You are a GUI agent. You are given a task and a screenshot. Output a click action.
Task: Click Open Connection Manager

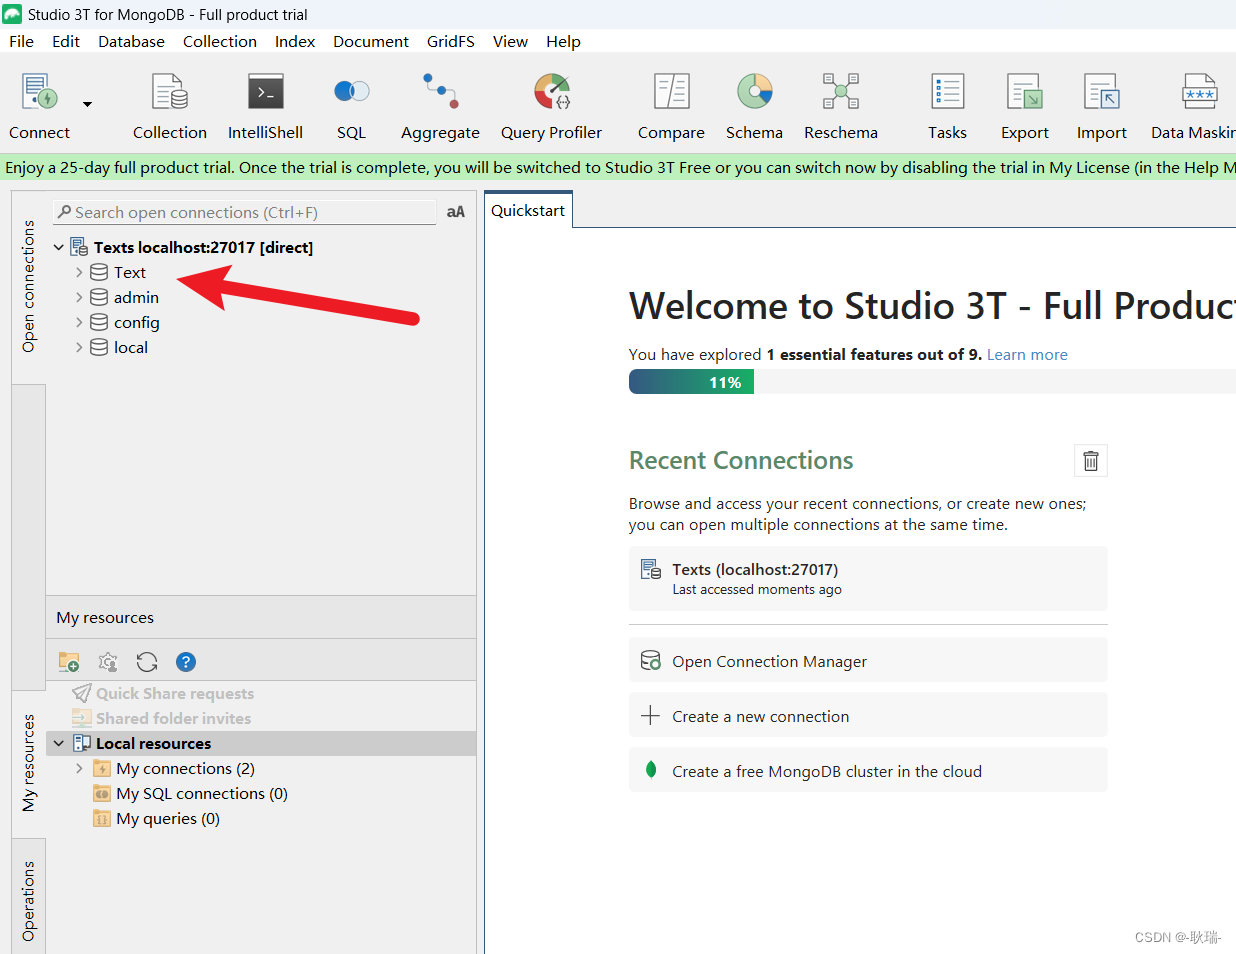[868, 661]
